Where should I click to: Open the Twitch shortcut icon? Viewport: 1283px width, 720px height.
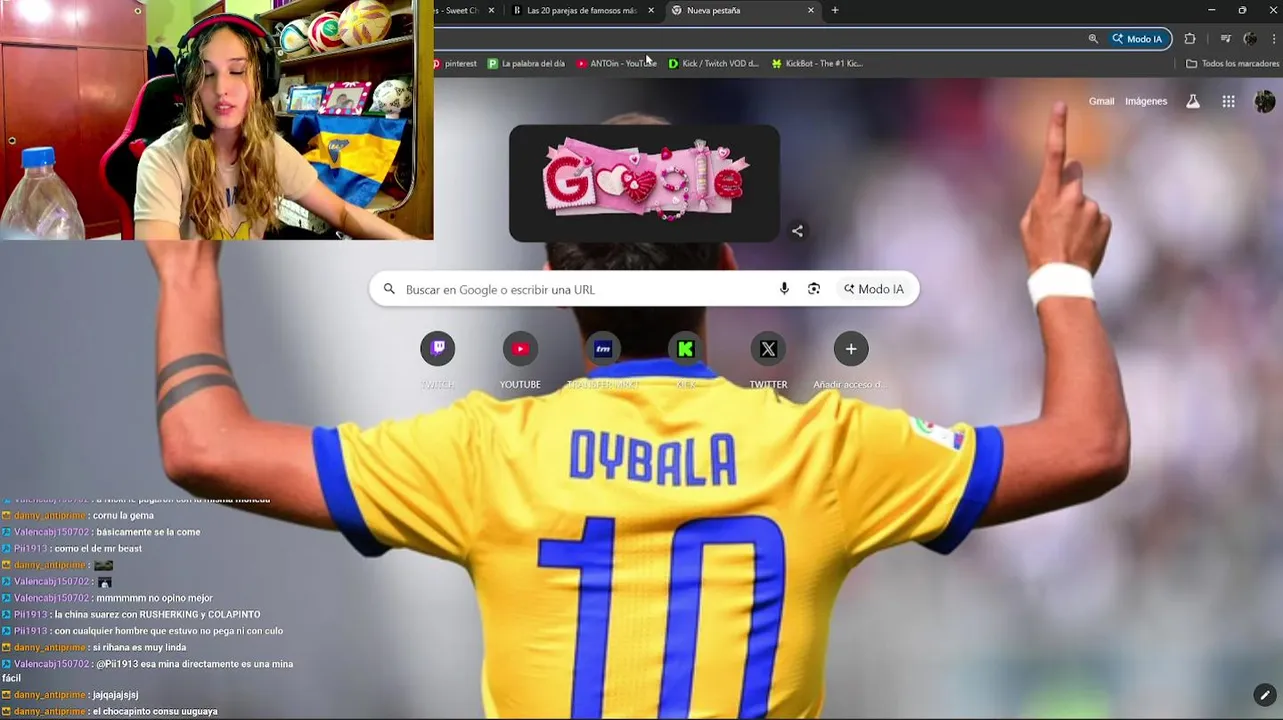tap(437, 349)
